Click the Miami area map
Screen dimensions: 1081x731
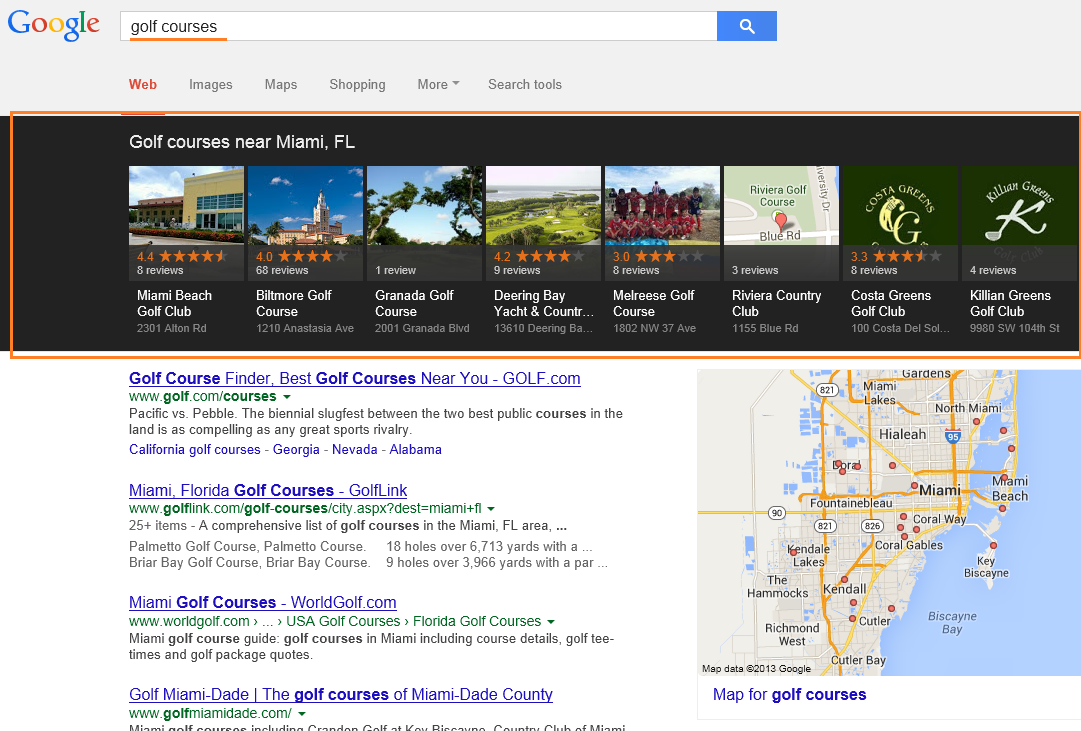(x=889, y=523)
